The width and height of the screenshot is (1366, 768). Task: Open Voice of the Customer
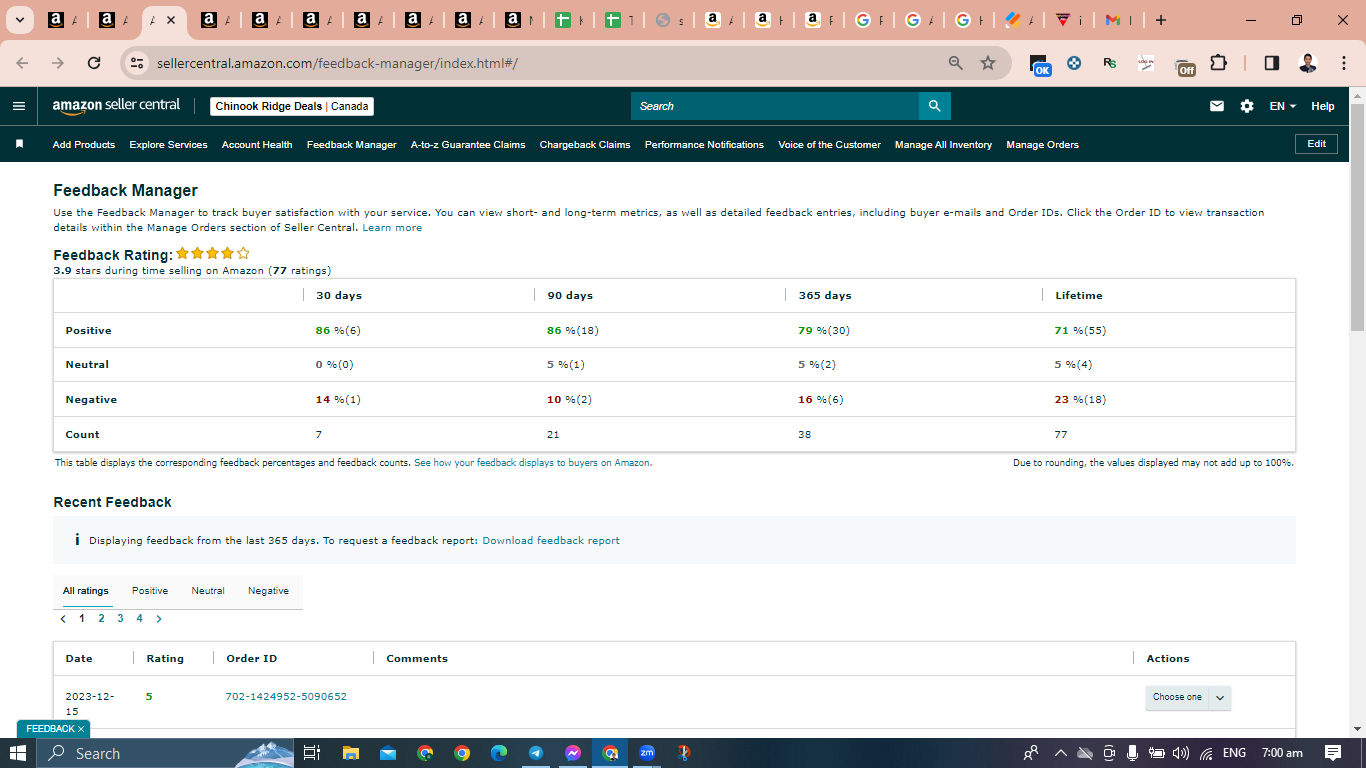829,144
